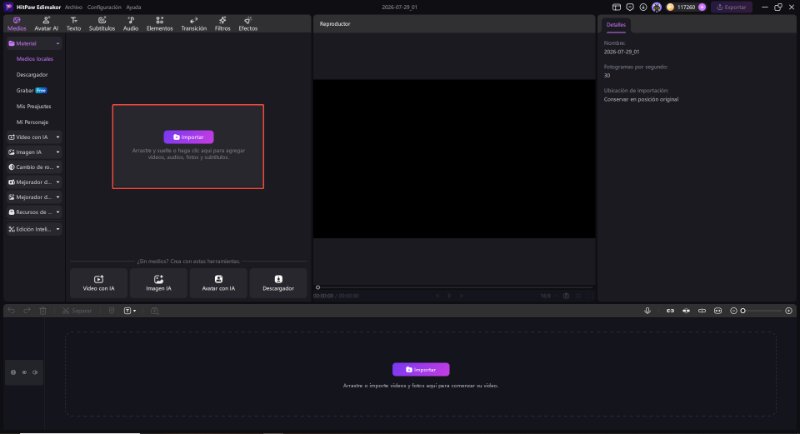
Task: Click the timeline zoom-out minus icon
Action: pyautogui.click(x=733, y=311)
